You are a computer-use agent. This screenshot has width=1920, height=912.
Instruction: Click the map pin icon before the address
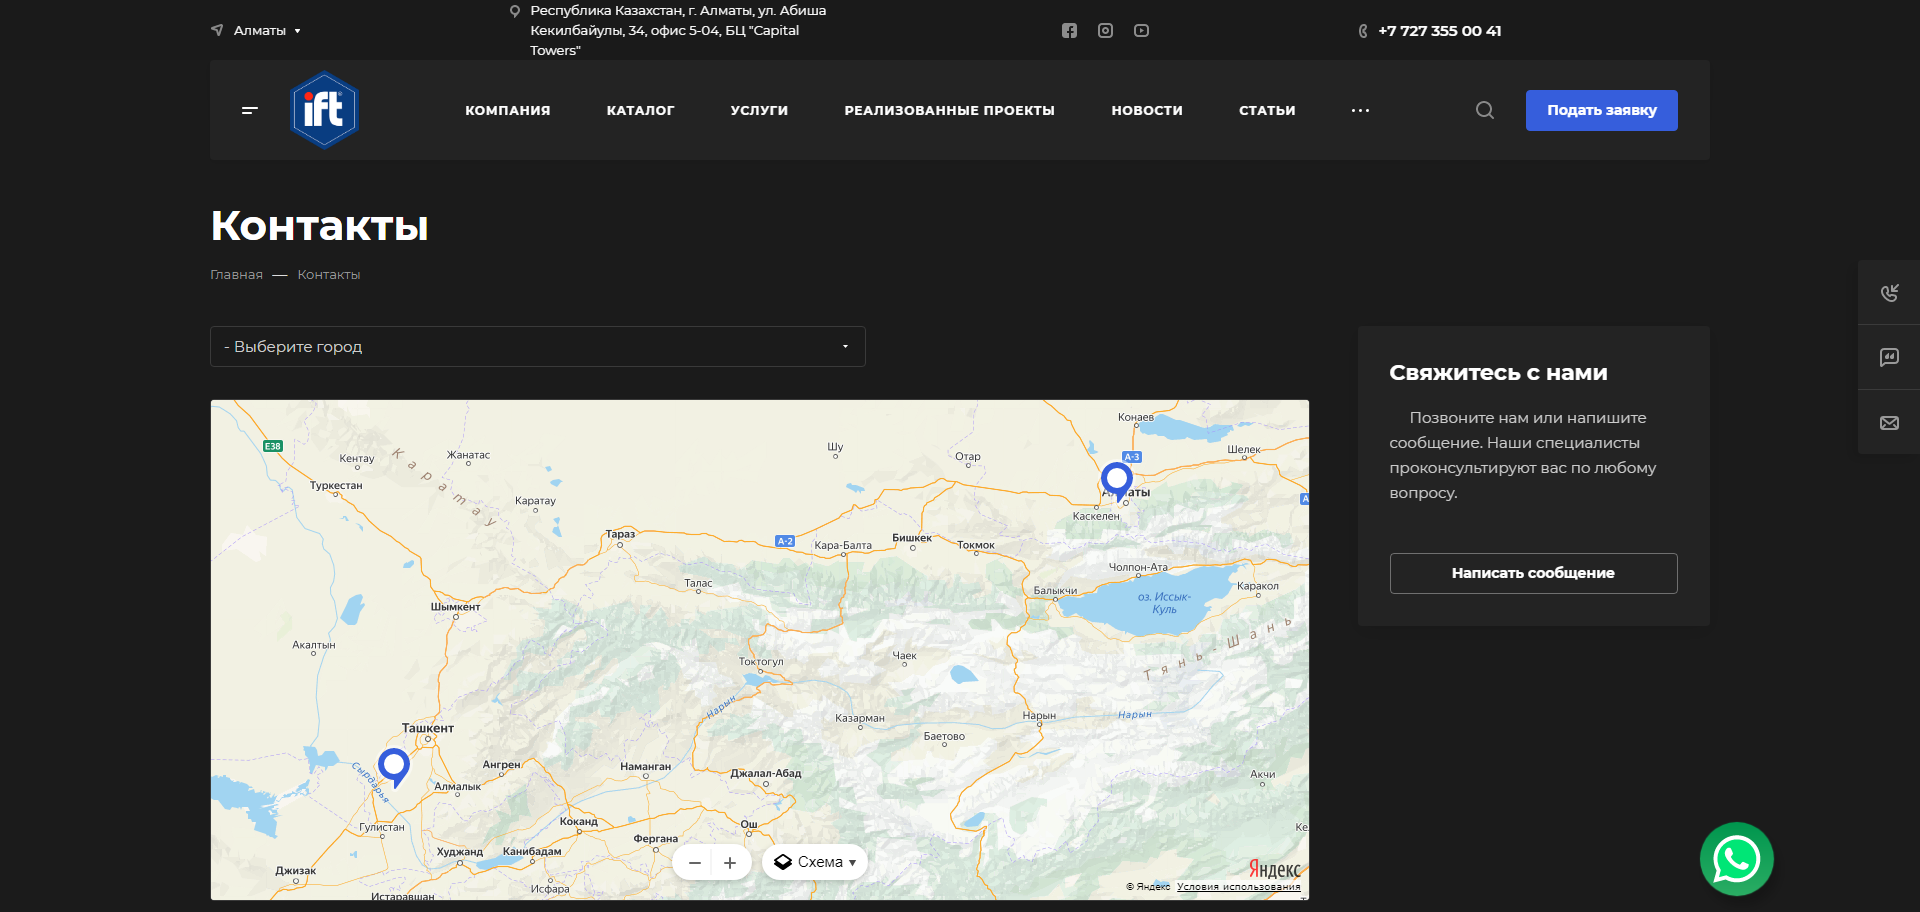[515, 11]
